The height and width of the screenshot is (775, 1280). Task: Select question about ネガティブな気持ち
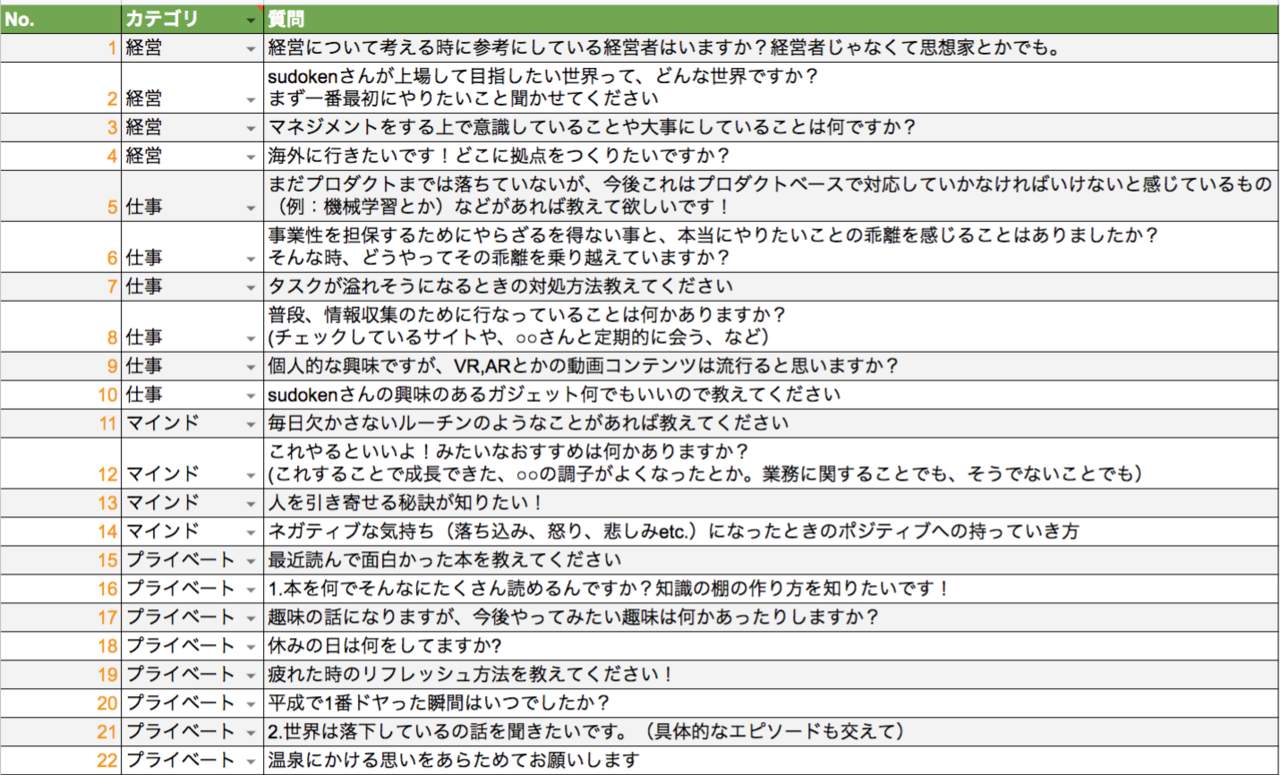(772, 531)
